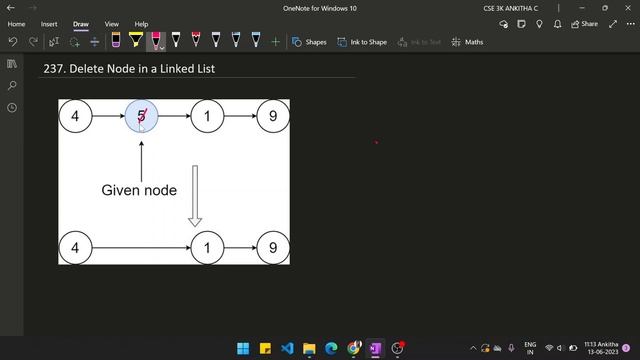Click the page title Delete Node in a Linked List
The height and width of the screenshot is (360, 640).
coord(129,69)
